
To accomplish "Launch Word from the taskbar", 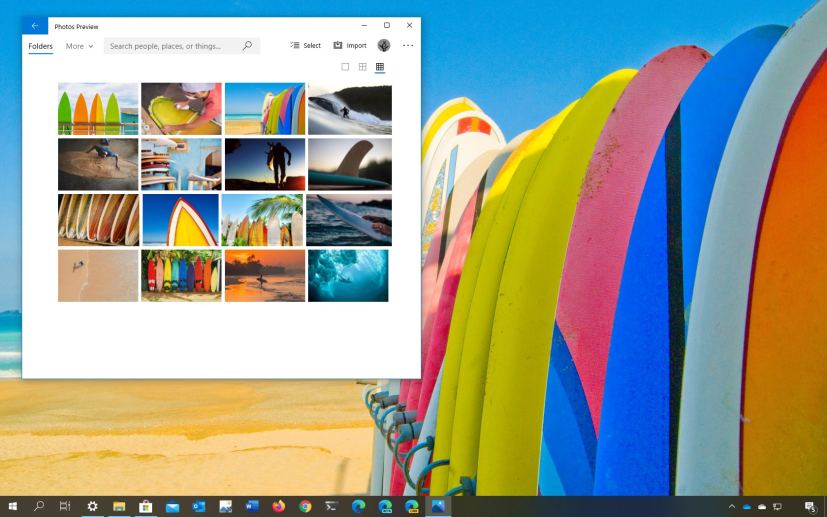I will click(x=252, y=506).
